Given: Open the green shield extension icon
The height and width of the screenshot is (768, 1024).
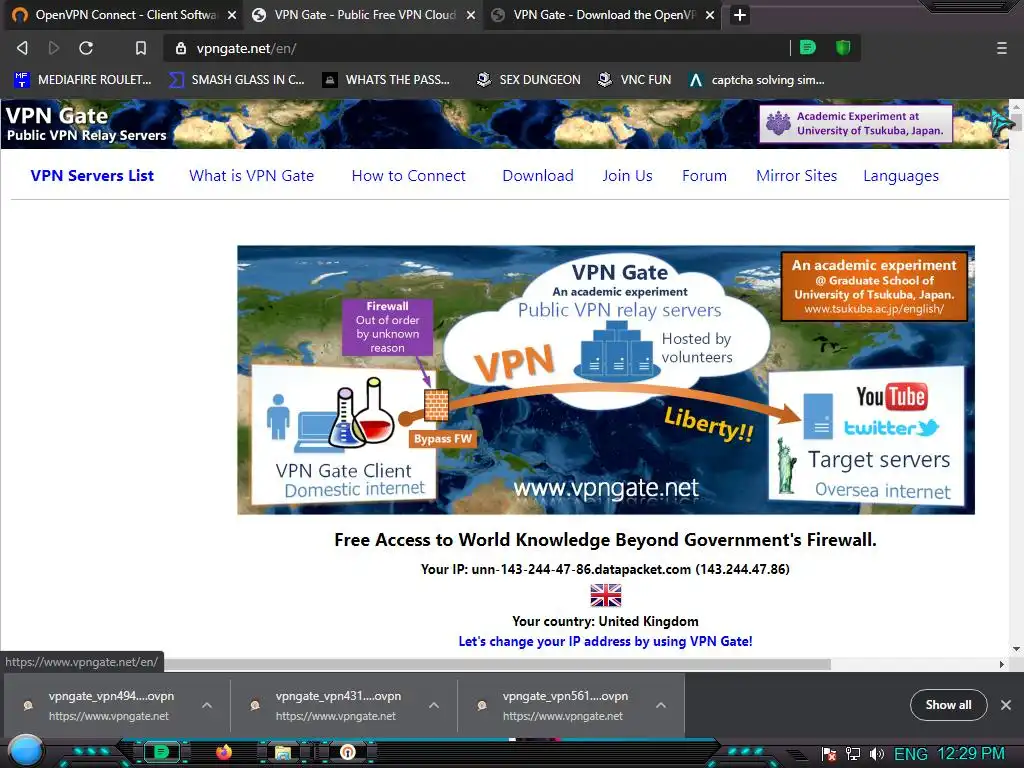Looking at the screenshot, I should [x=843, y=47].
